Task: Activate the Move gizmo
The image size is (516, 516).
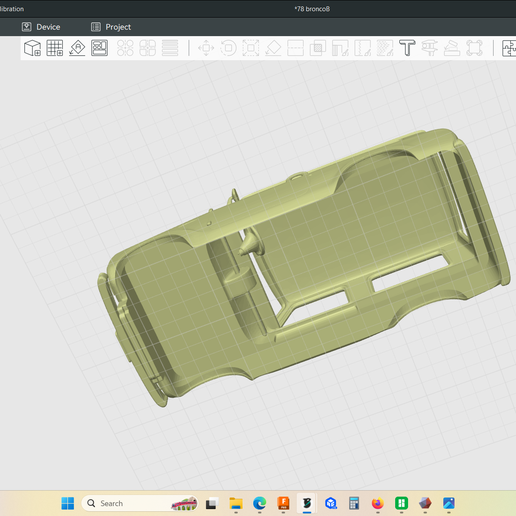Action: point(206,48)
